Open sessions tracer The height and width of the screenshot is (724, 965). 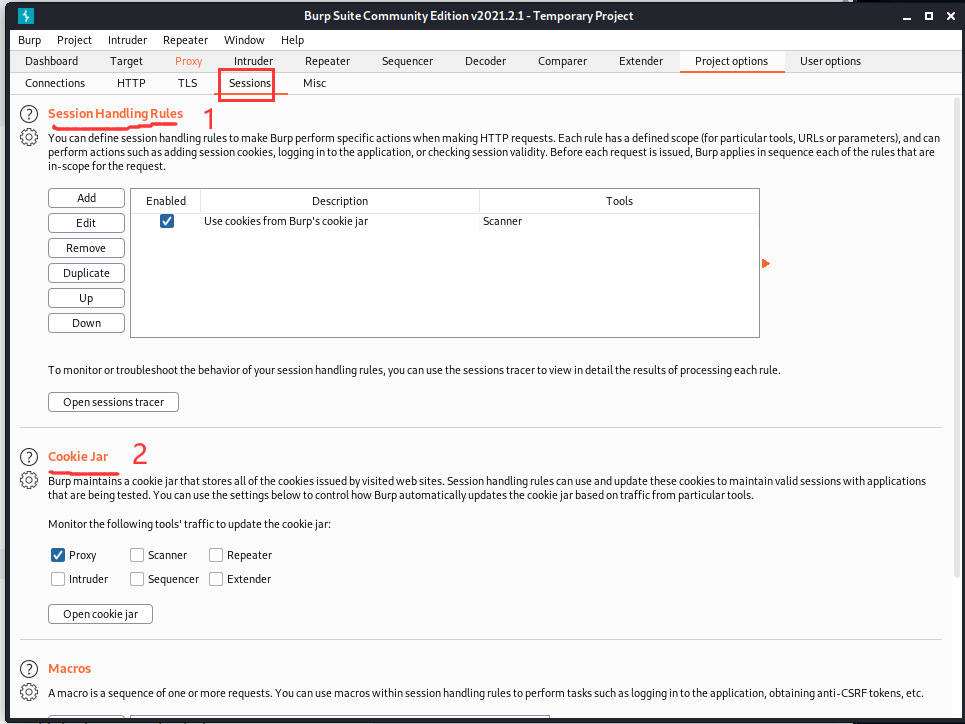pos(113,402)
